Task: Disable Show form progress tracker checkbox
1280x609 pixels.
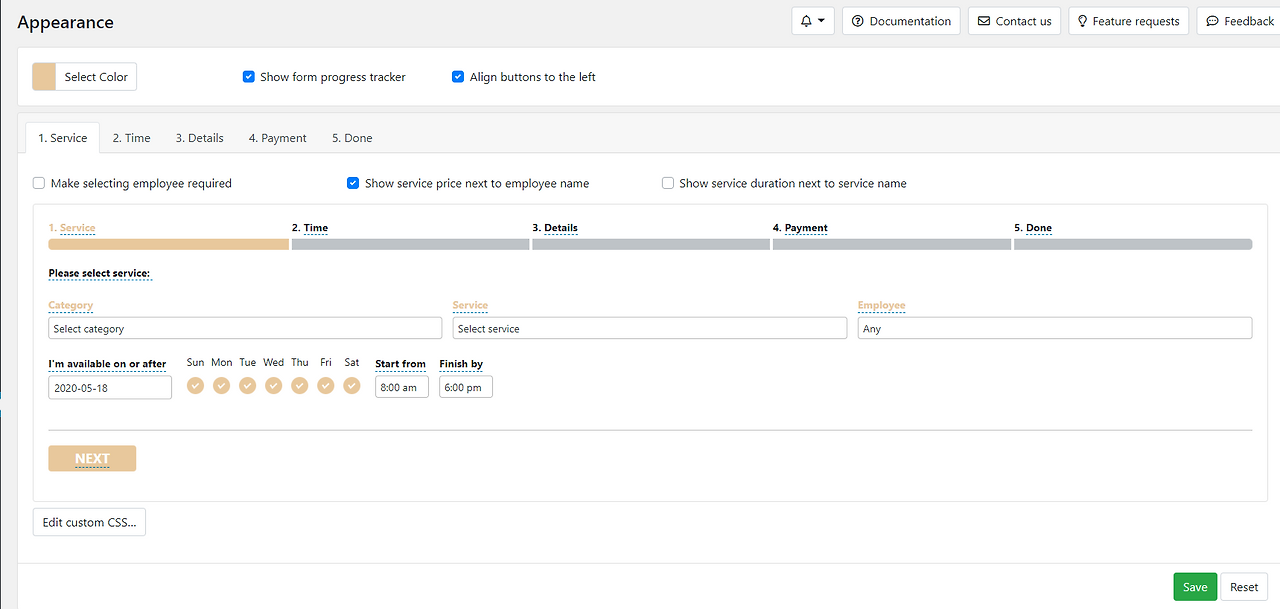Action: coord(249,77)
